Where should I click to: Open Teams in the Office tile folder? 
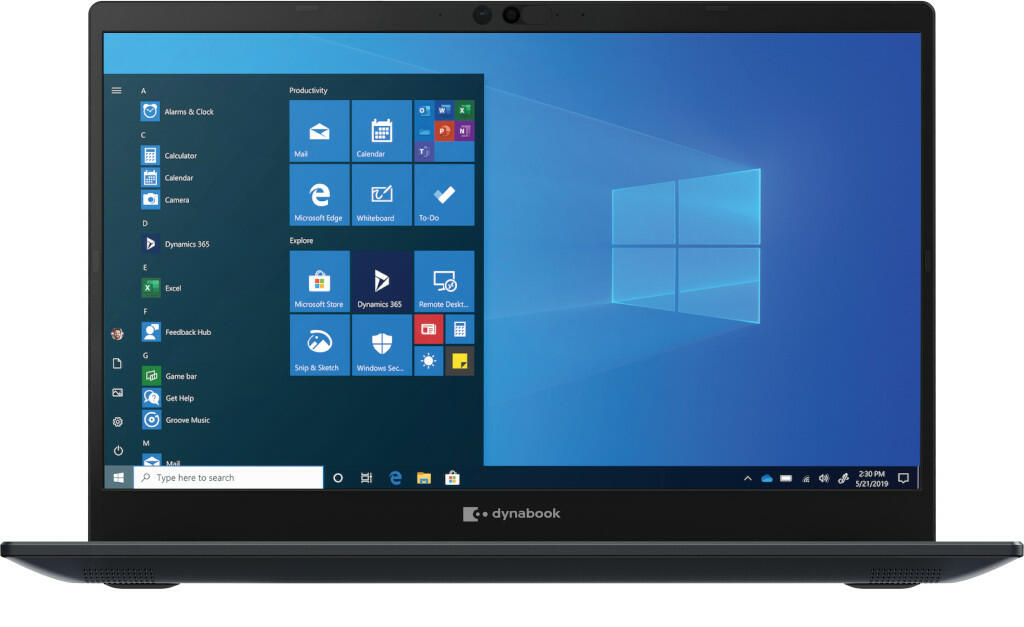[x=424, y=152]
